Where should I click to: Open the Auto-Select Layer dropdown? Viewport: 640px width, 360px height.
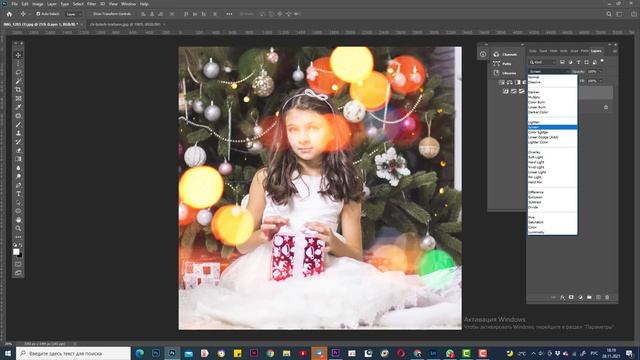pos(73,14)
